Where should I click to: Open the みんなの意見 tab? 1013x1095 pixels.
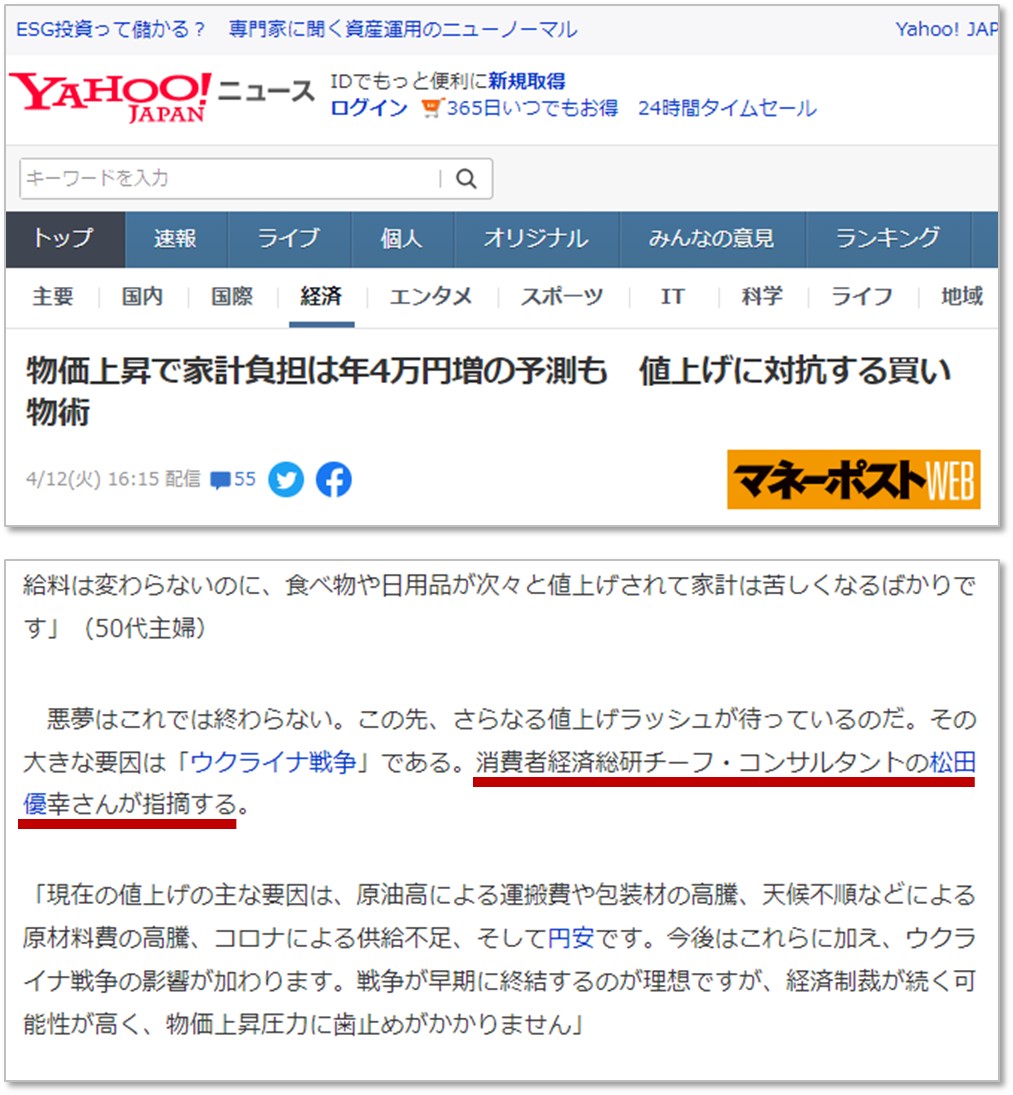pyautogui.click(x=711, y=239)
